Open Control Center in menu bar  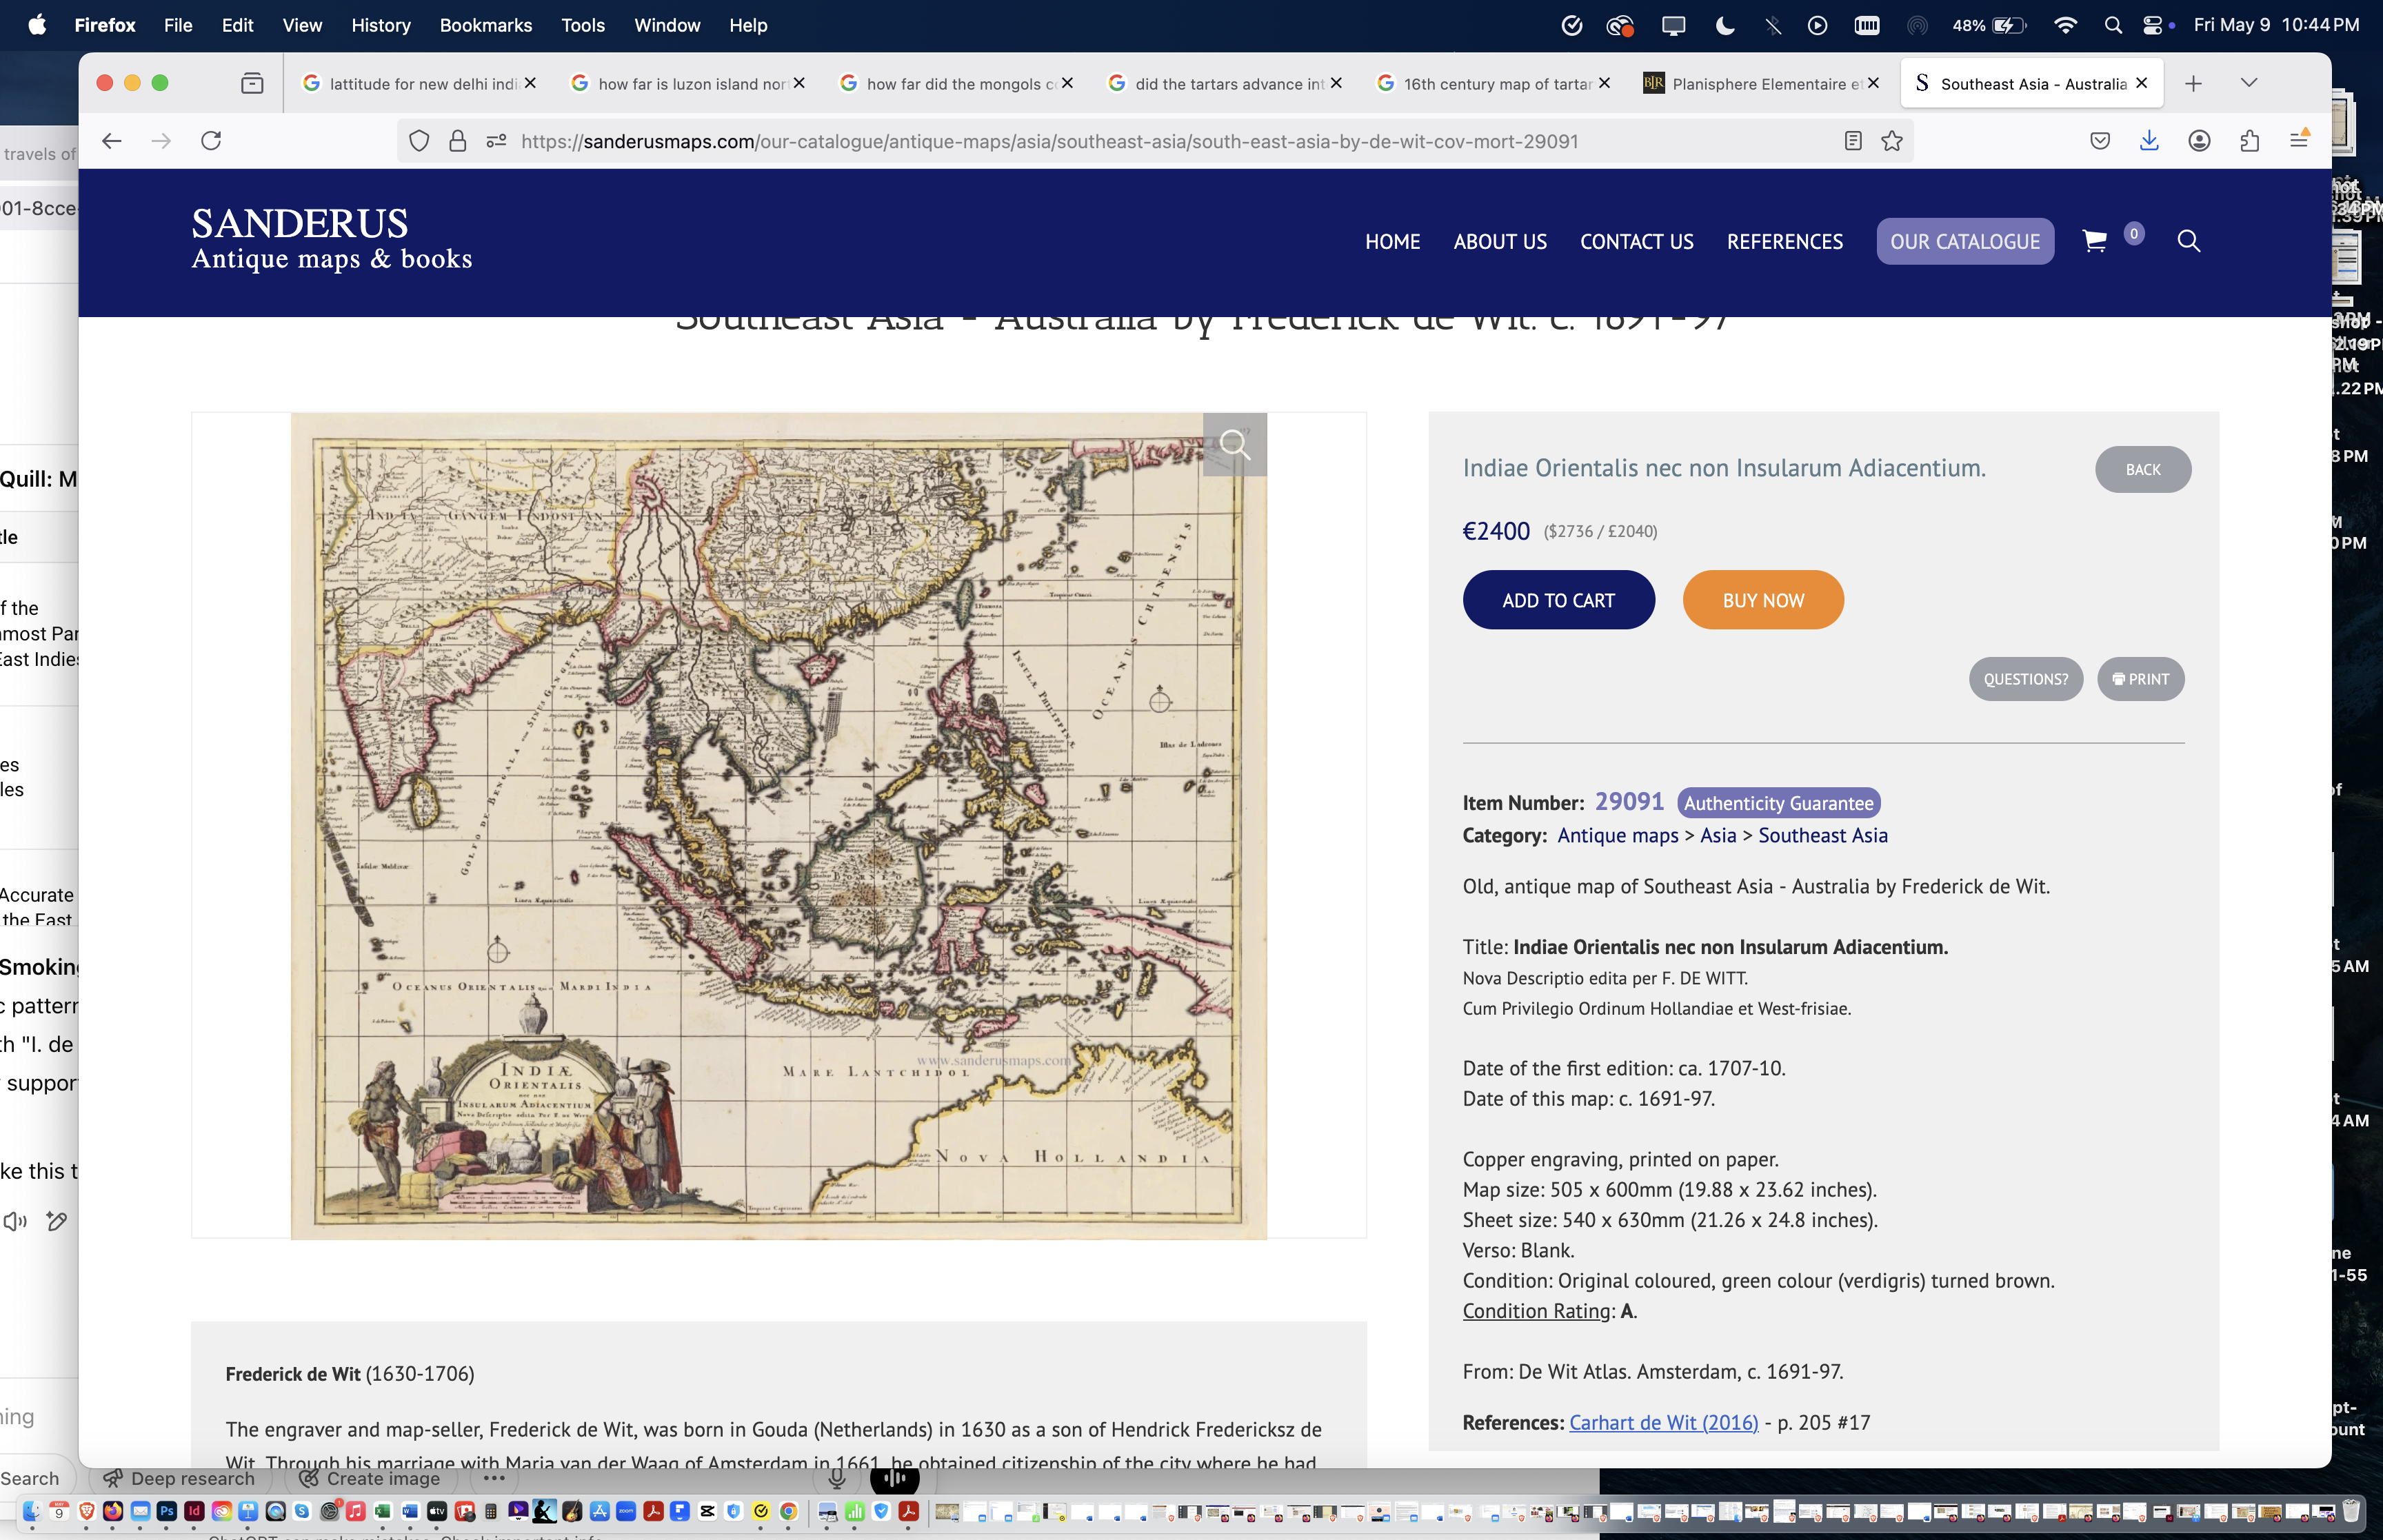click(x=2153, y=25)
